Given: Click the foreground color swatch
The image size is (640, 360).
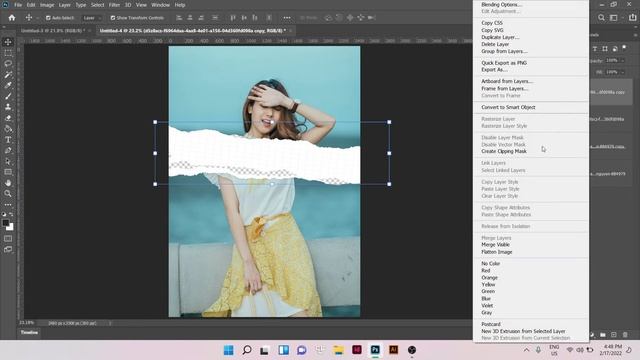Looking at the screenshot, I should click(5, 223).
